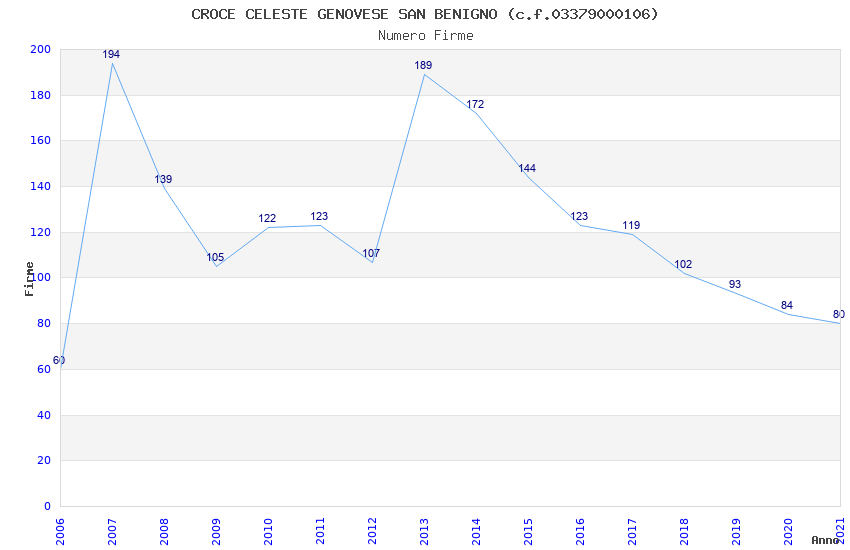Click the data label 105 for 2009

(215, 257)
